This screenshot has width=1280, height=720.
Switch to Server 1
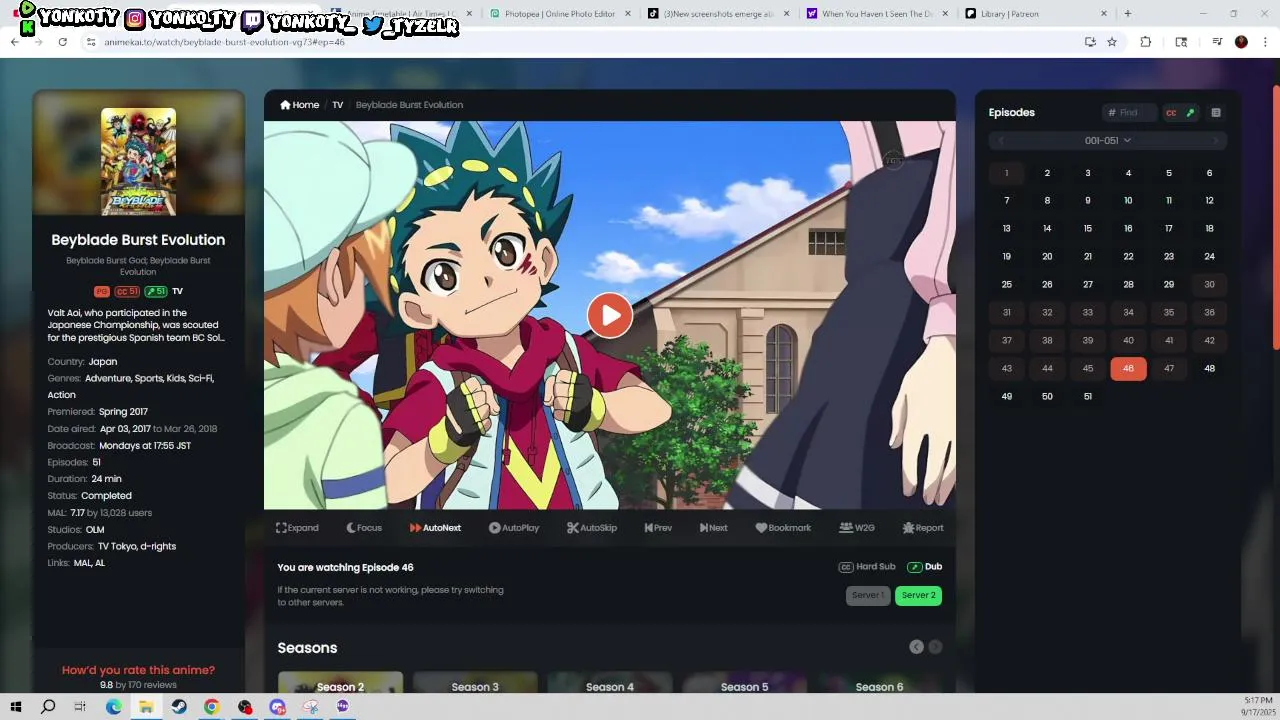point(868,595)
